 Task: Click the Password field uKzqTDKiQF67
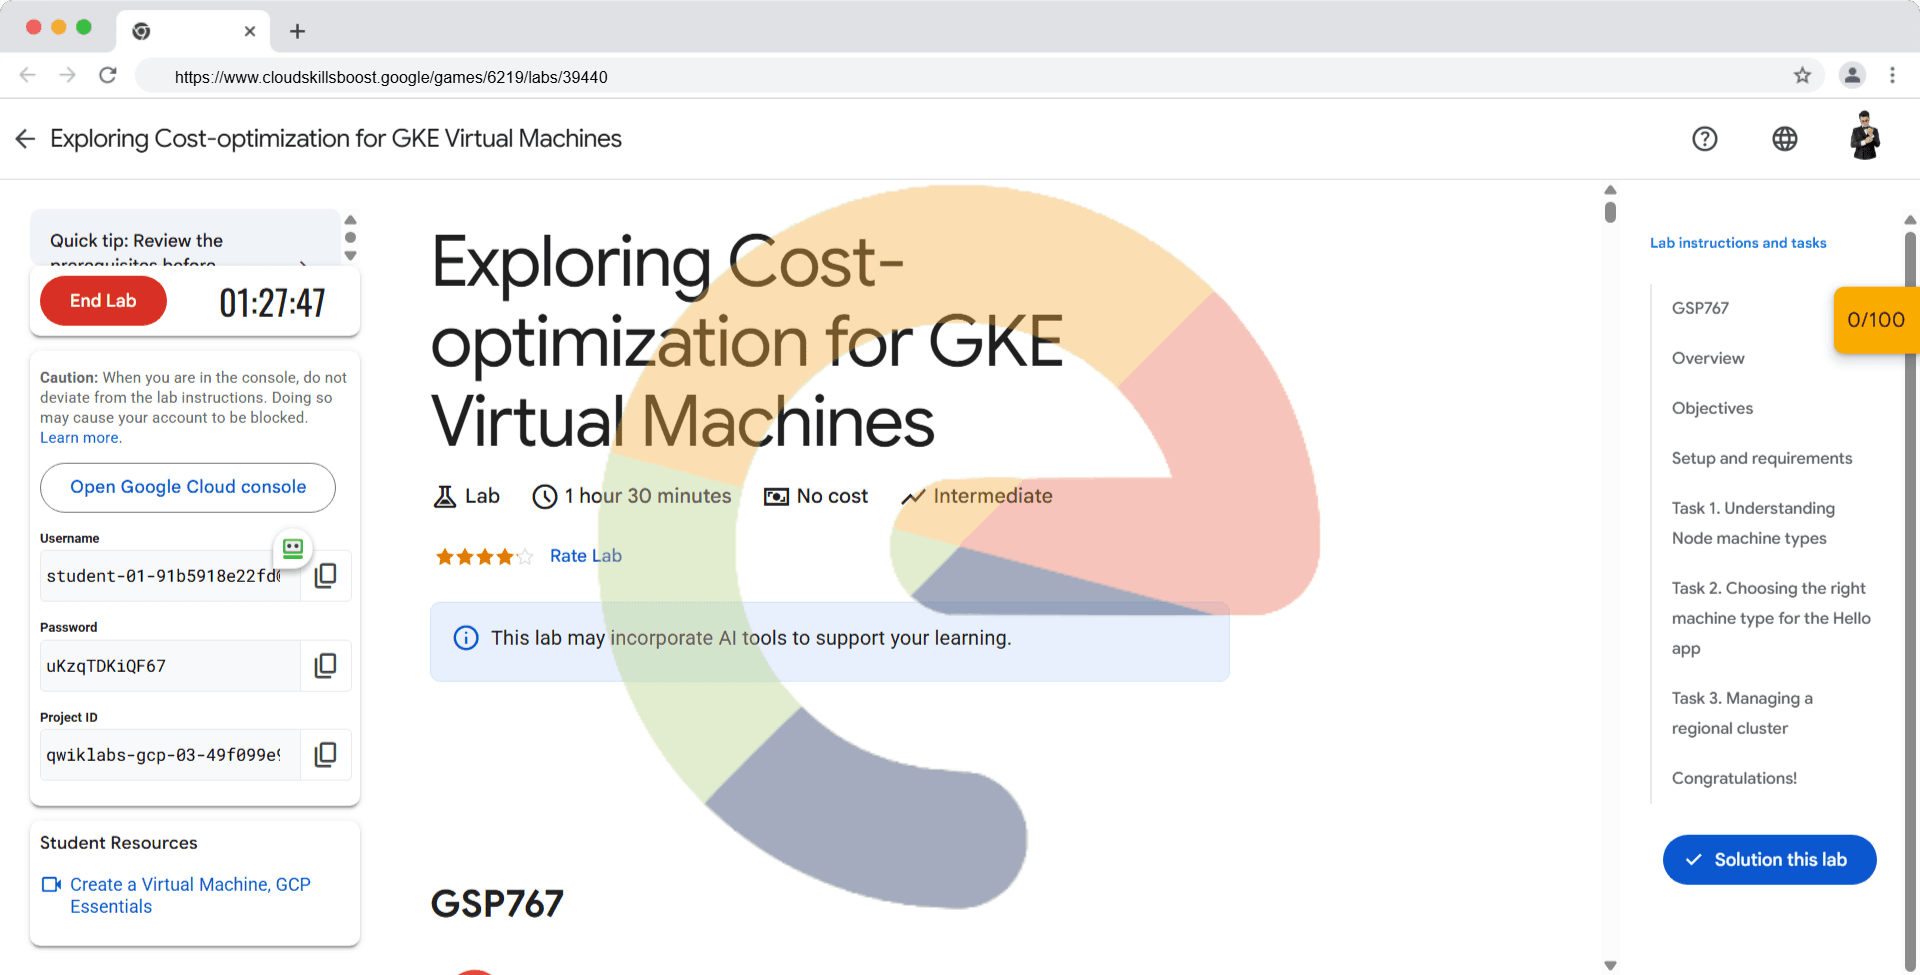(170, 666)
